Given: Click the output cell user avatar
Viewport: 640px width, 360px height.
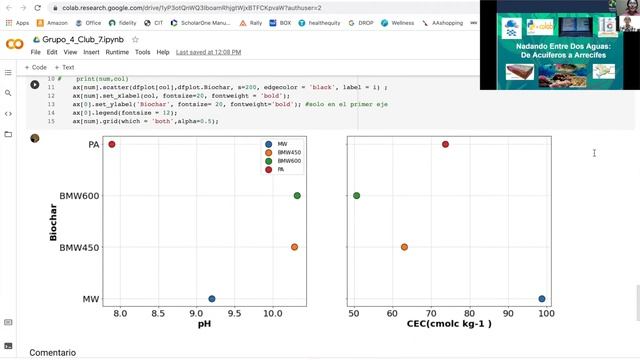Looking at the screenshot, I should coord(35,138).
